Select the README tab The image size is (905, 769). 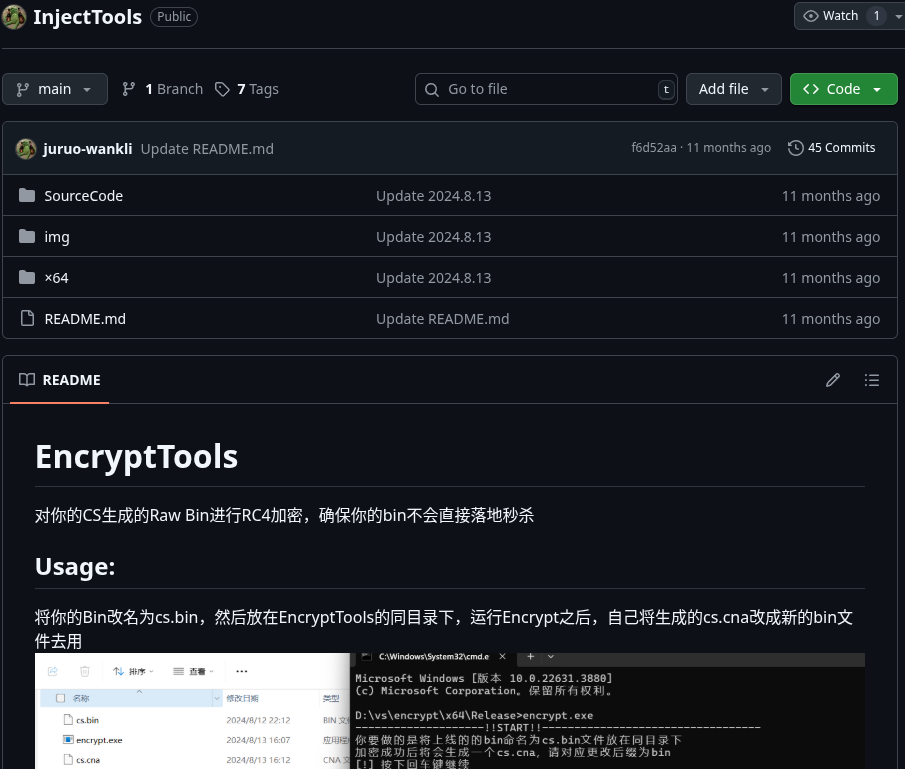click(x=60, y=380)
